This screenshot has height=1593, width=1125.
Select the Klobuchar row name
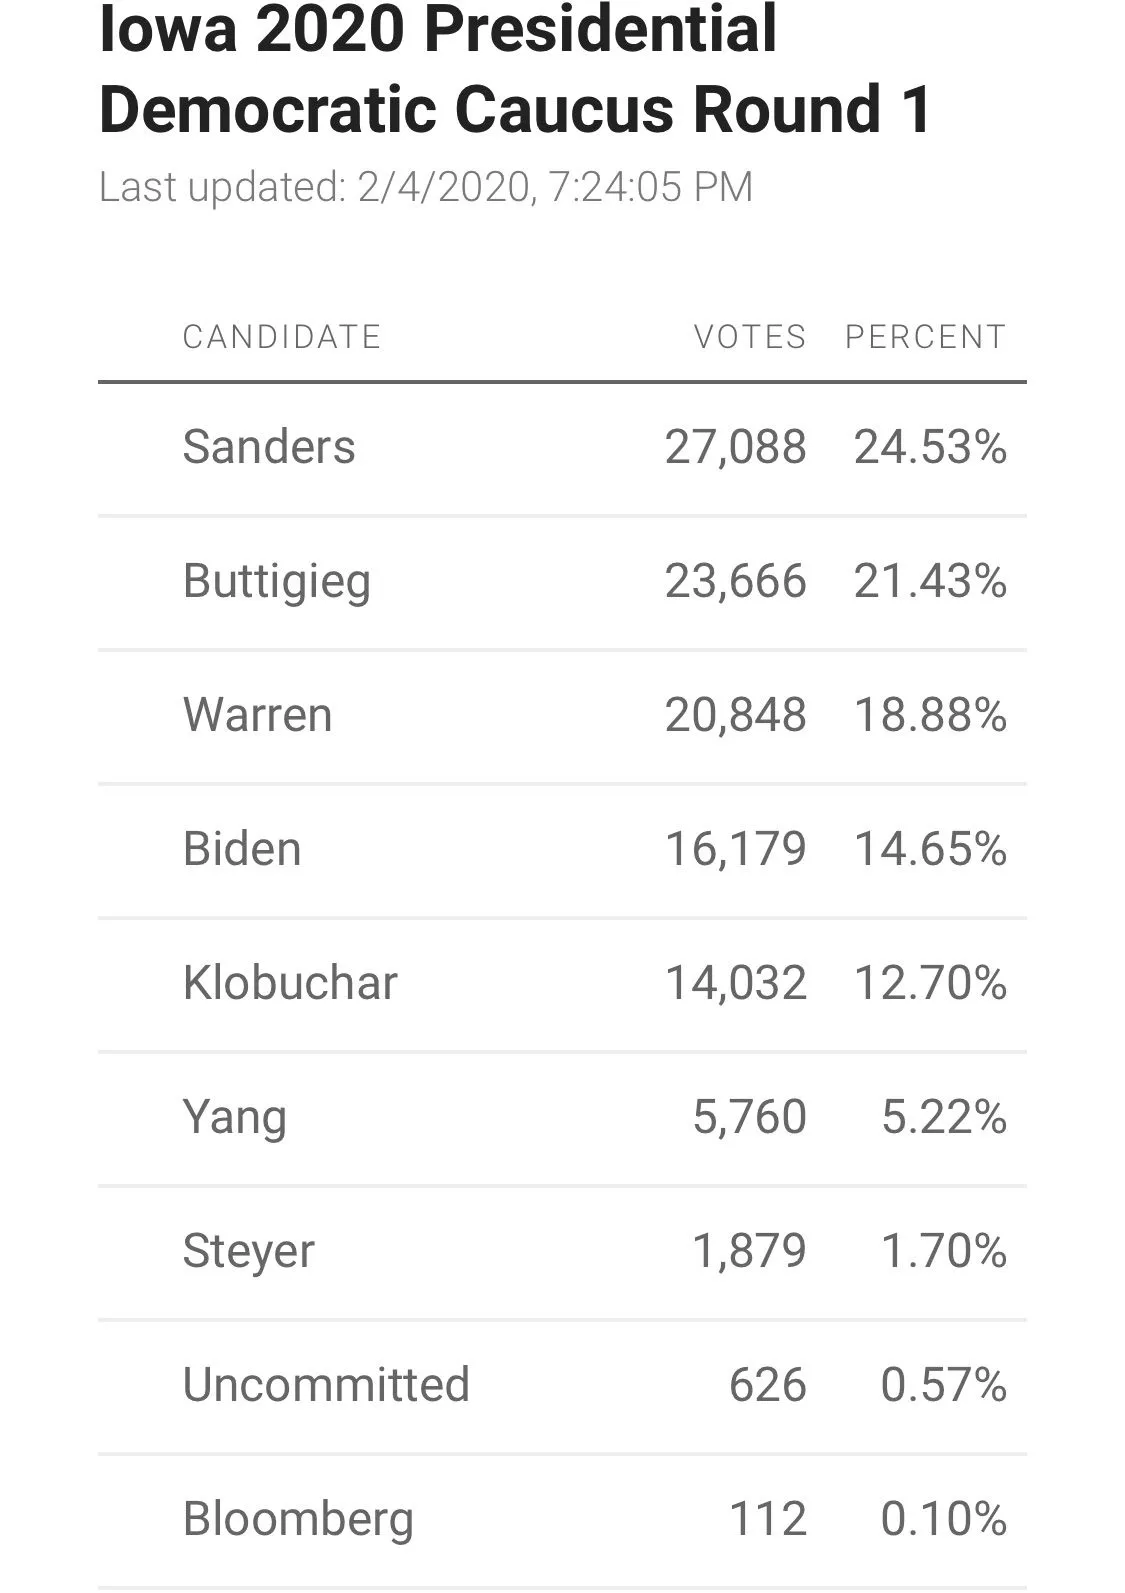[x=290, y=983]
